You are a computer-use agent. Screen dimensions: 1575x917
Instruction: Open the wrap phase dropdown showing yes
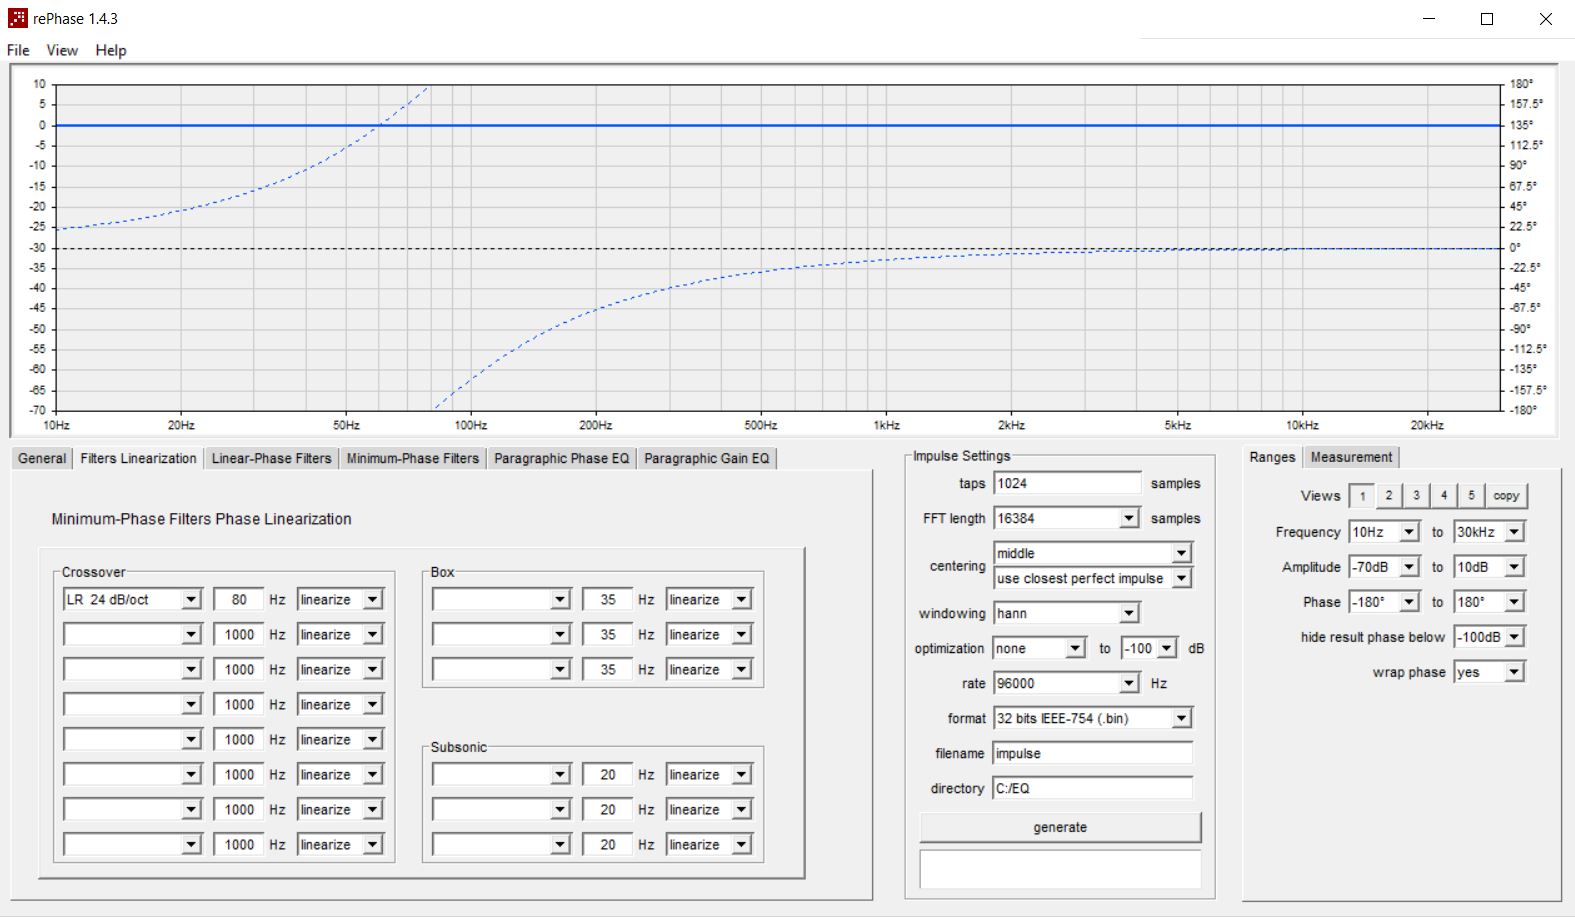(1490, 672)
